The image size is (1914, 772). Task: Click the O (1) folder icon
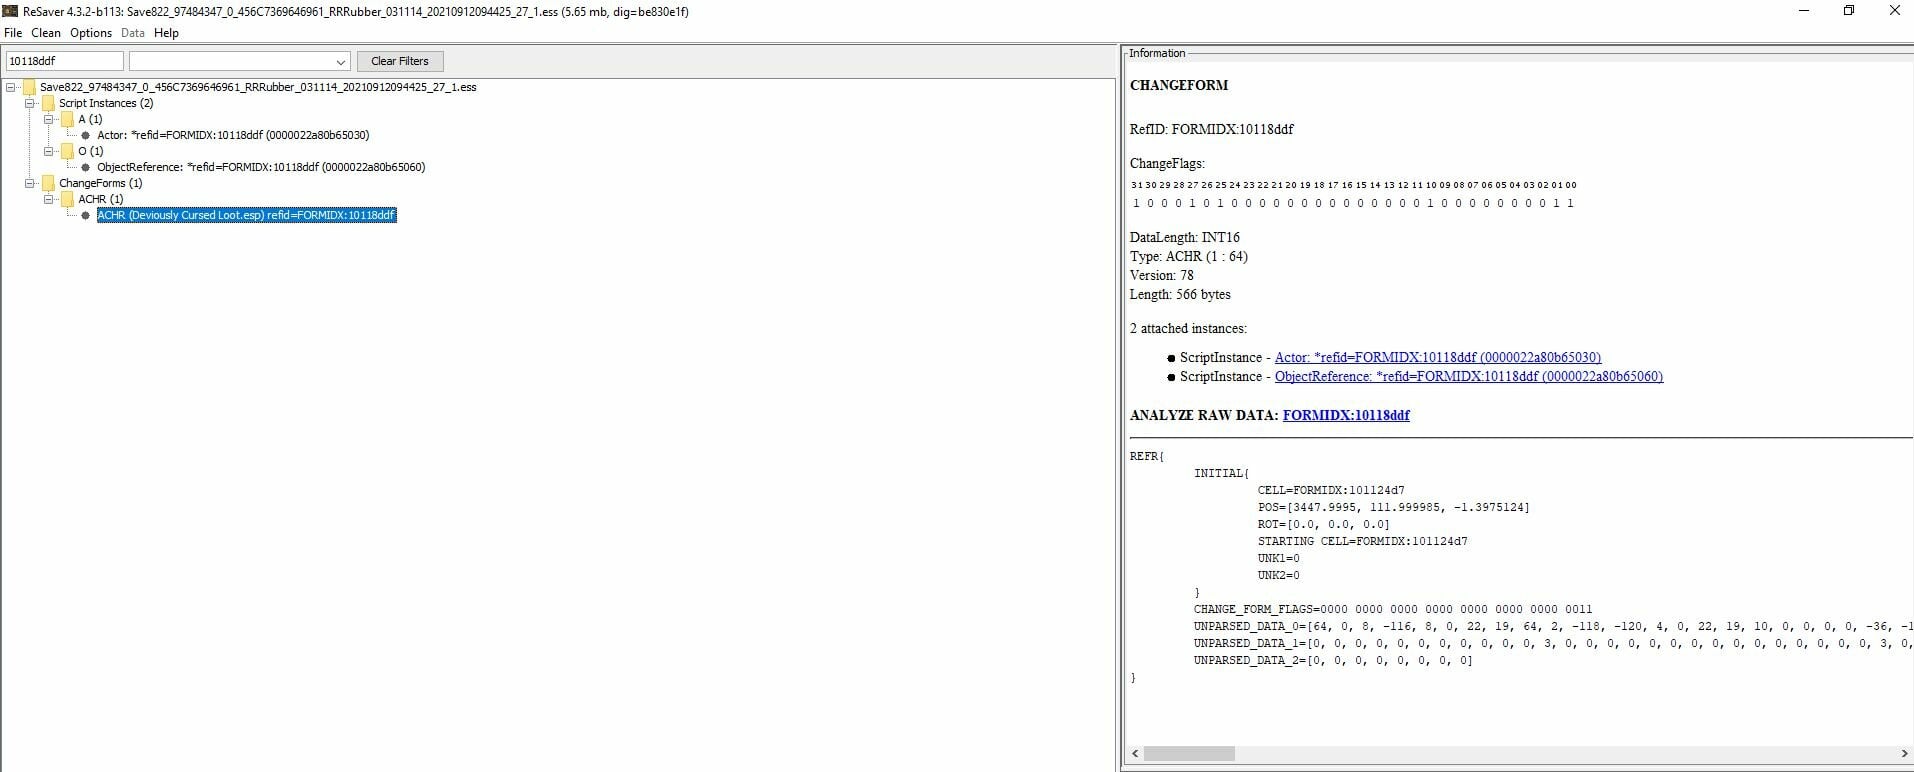click(67, 151)
